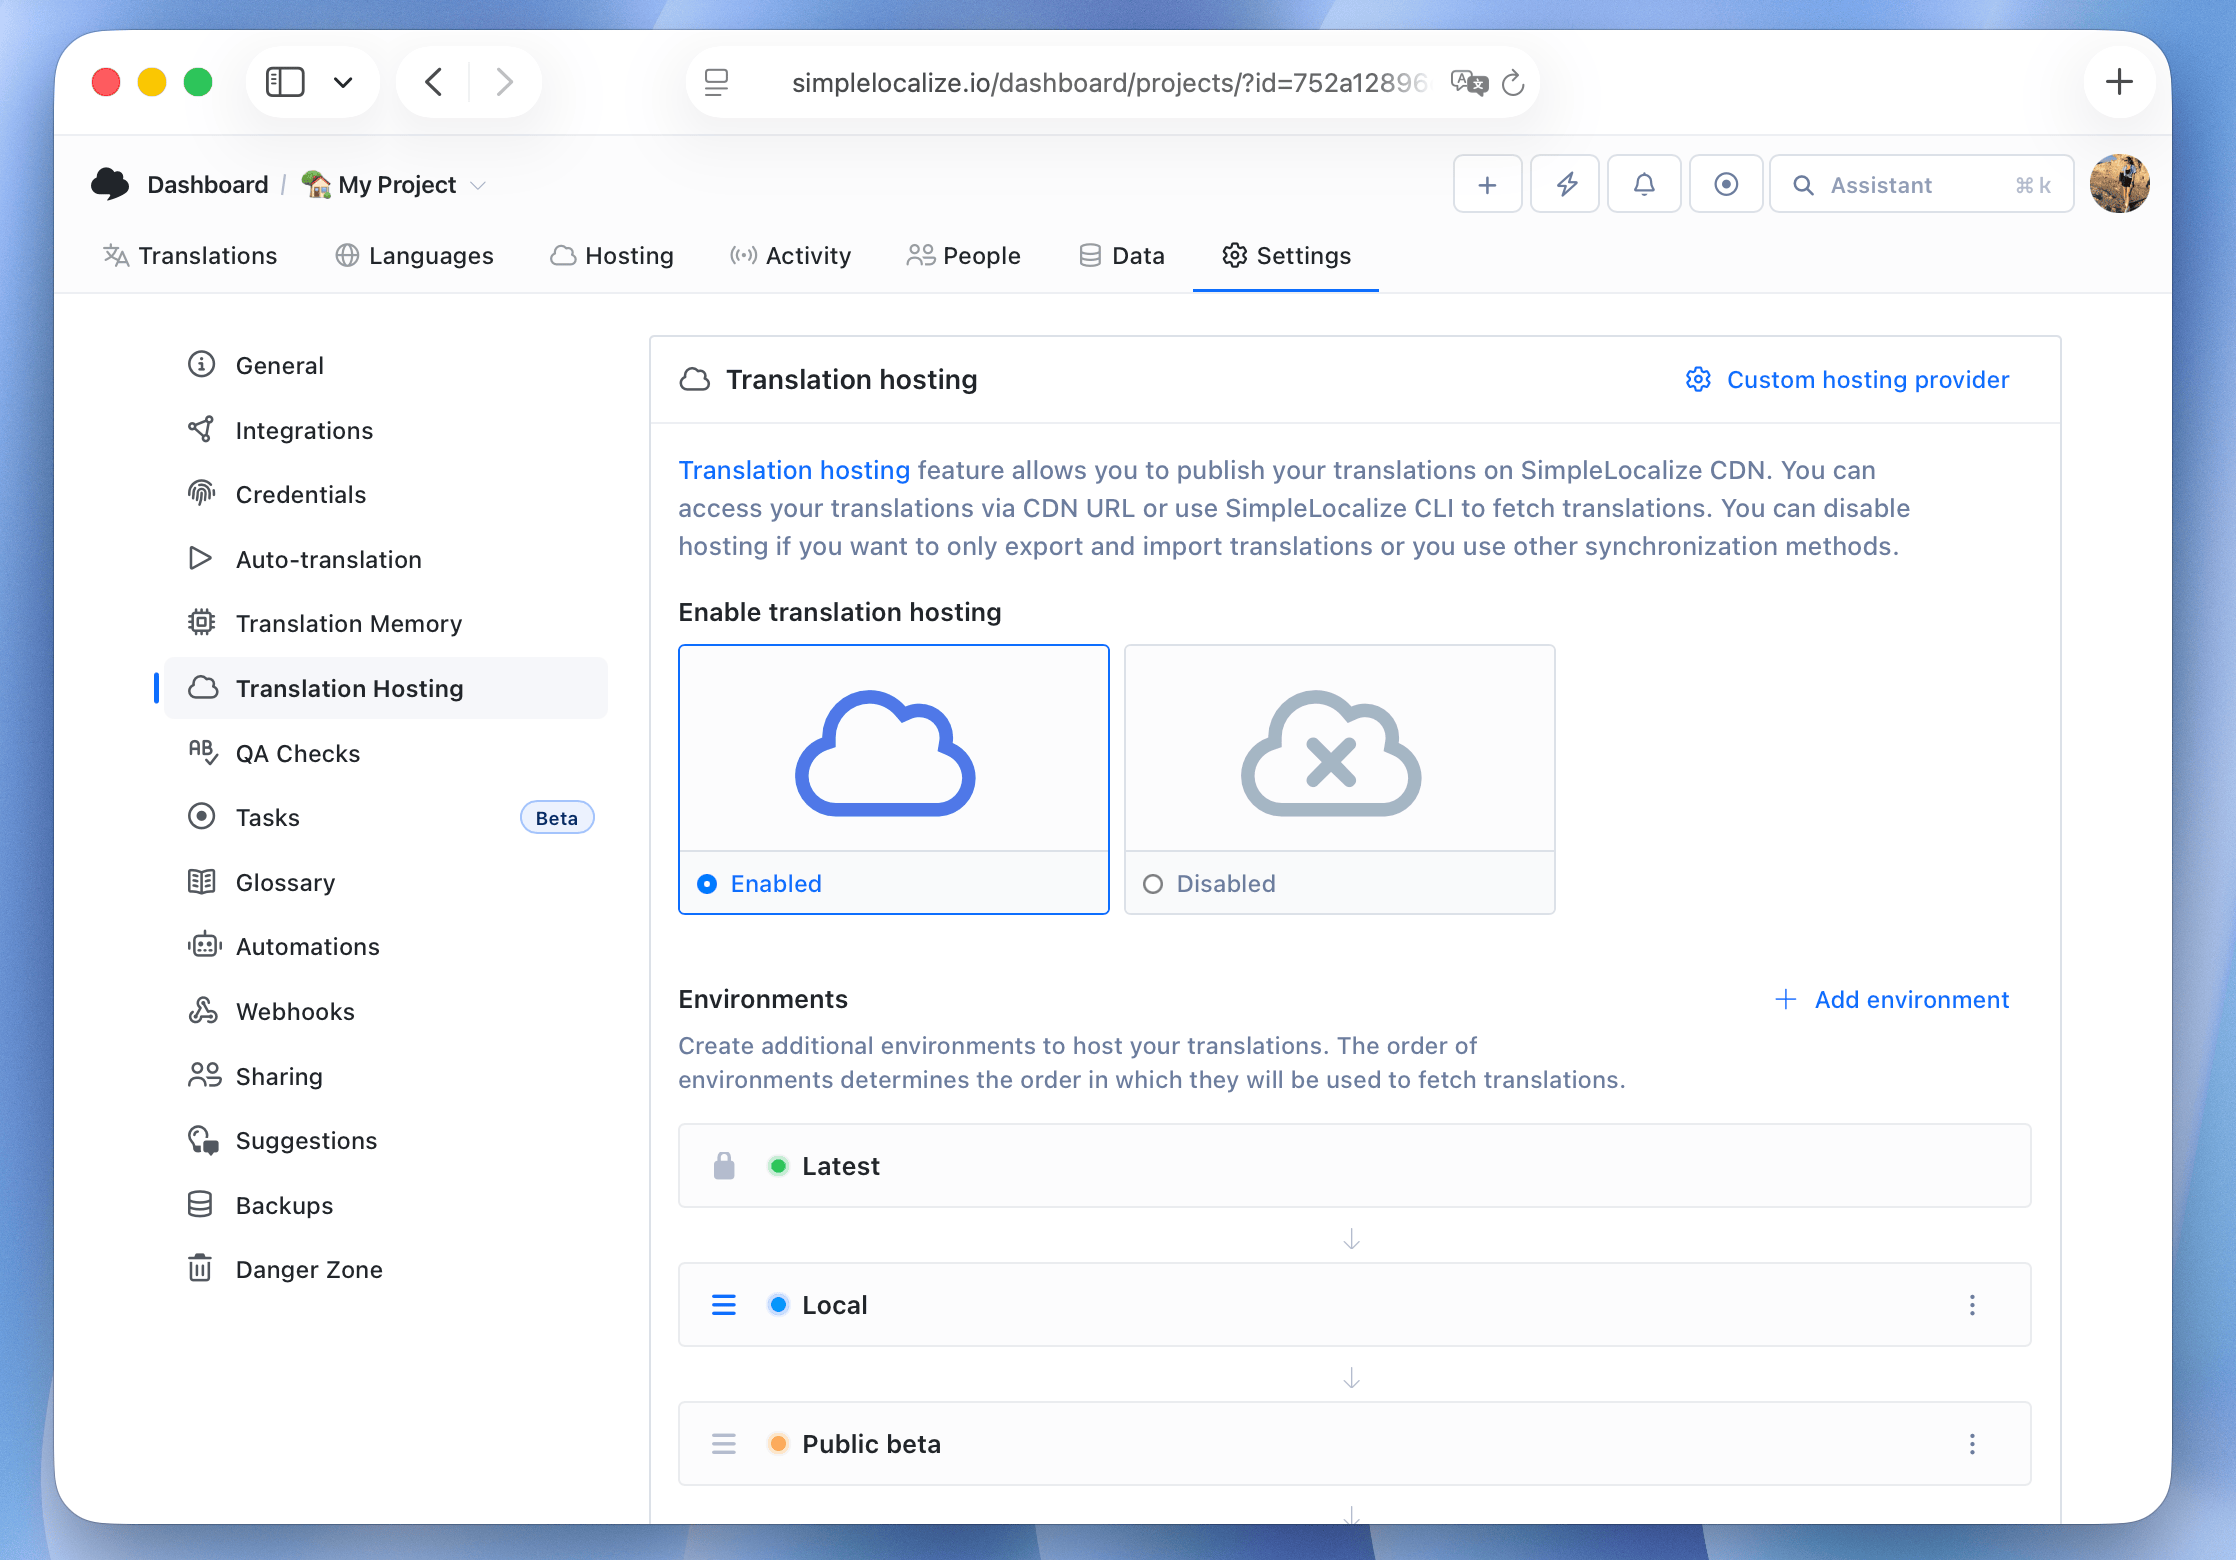Image resolution: width=2236 pixels, height=1560 pixels.
Task: Click the record target icon in toolbar
Action: (x=1726, y=184)
